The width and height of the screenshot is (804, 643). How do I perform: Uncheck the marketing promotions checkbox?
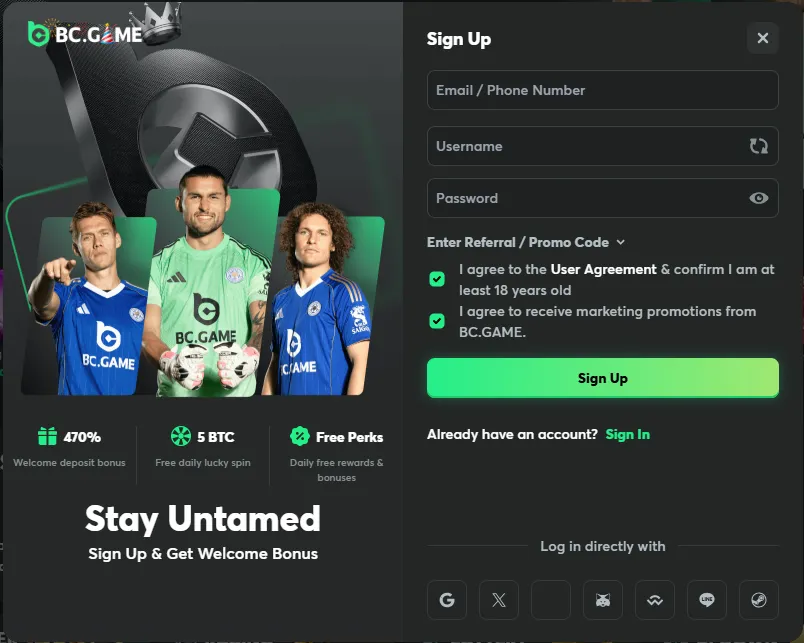coord(437,321)
